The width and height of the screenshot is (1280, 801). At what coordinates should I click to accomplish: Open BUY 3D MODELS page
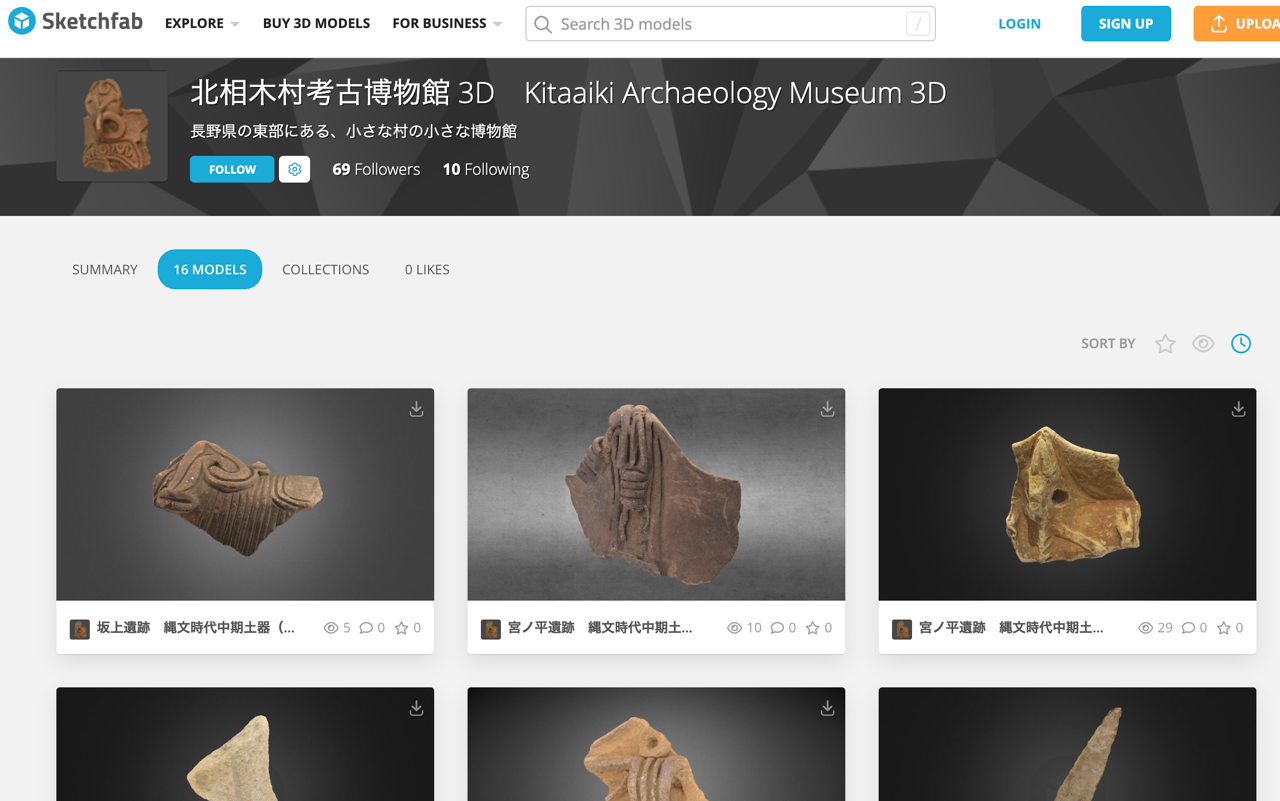pyautogui.click(x=316, y=23)
